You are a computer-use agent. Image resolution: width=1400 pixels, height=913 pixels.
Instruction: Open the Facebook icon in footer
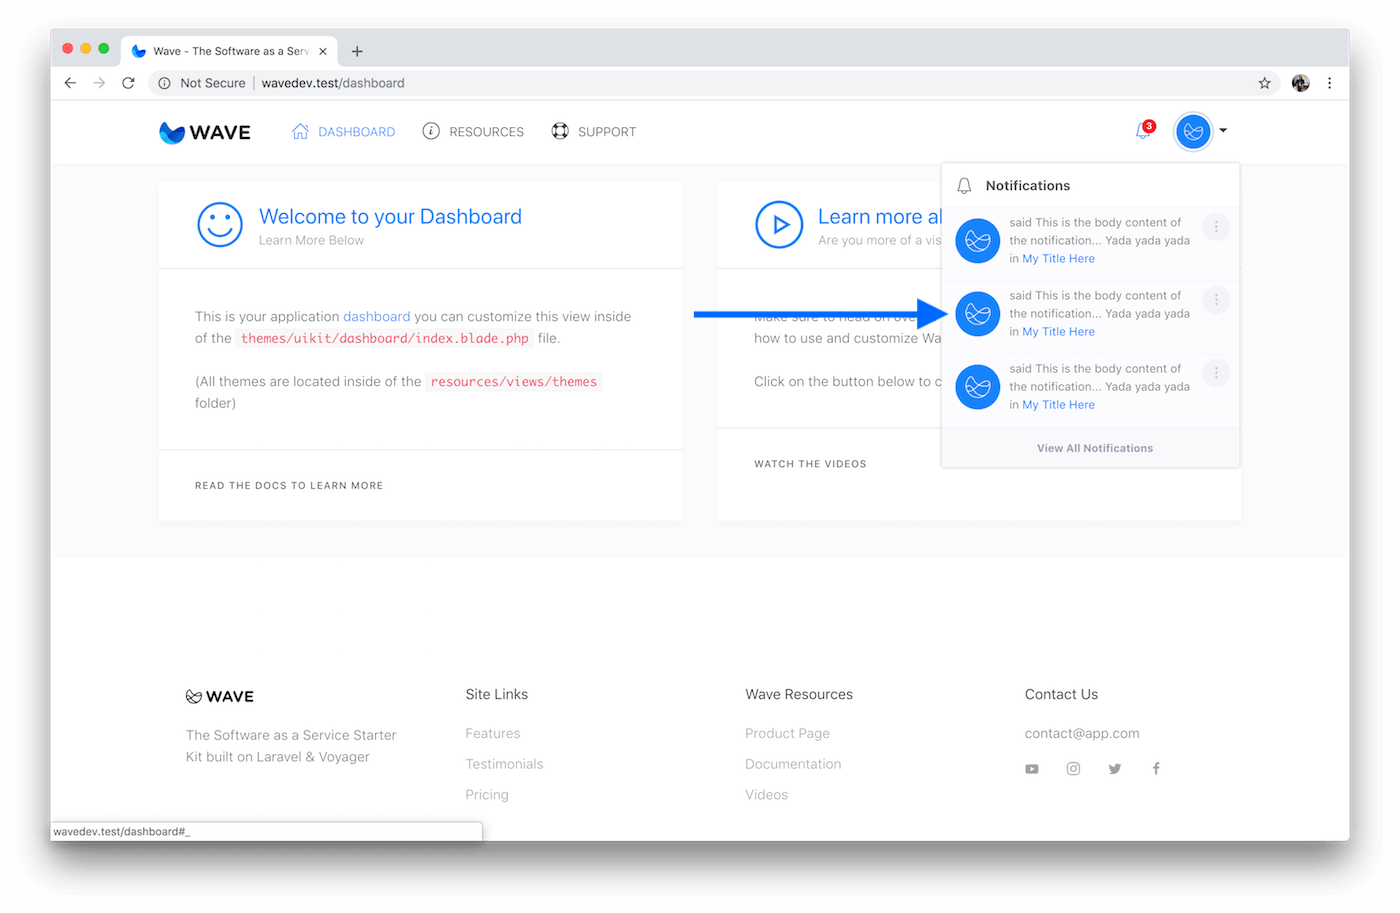point(1156,769)
